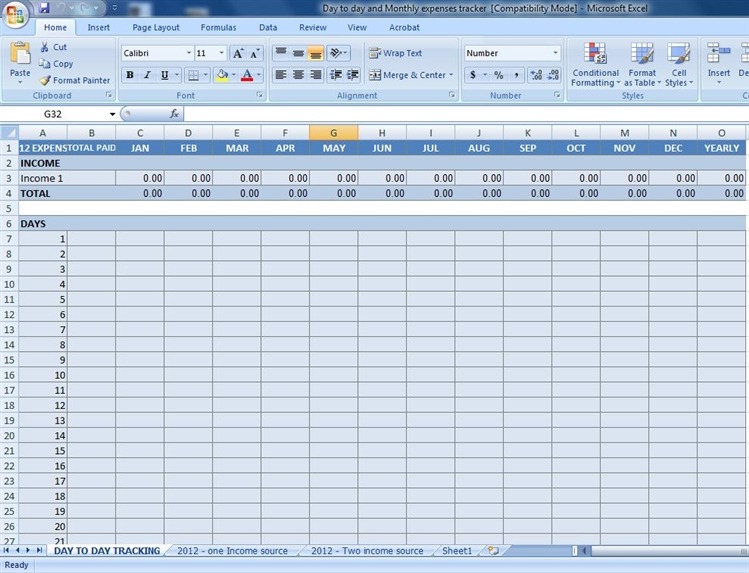Select all cells with corner button
This screenshot has height=573, width=749.
point(9,133)
